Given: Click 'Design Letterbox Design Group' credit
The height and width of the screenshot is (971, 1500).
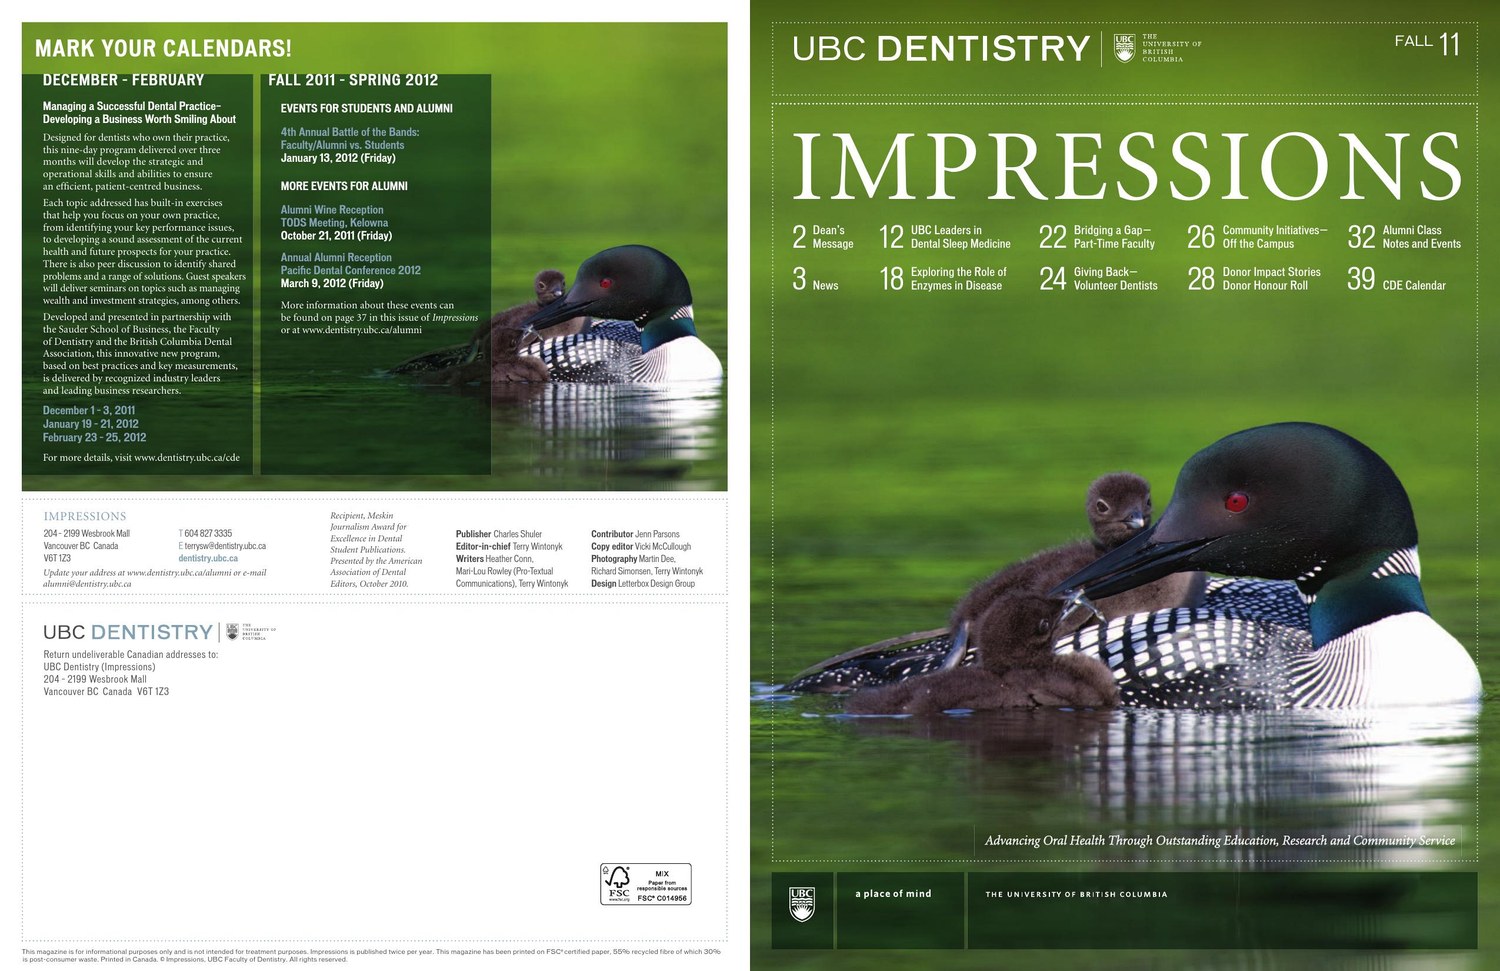Looking at the screenshot, I should (643, 584).
